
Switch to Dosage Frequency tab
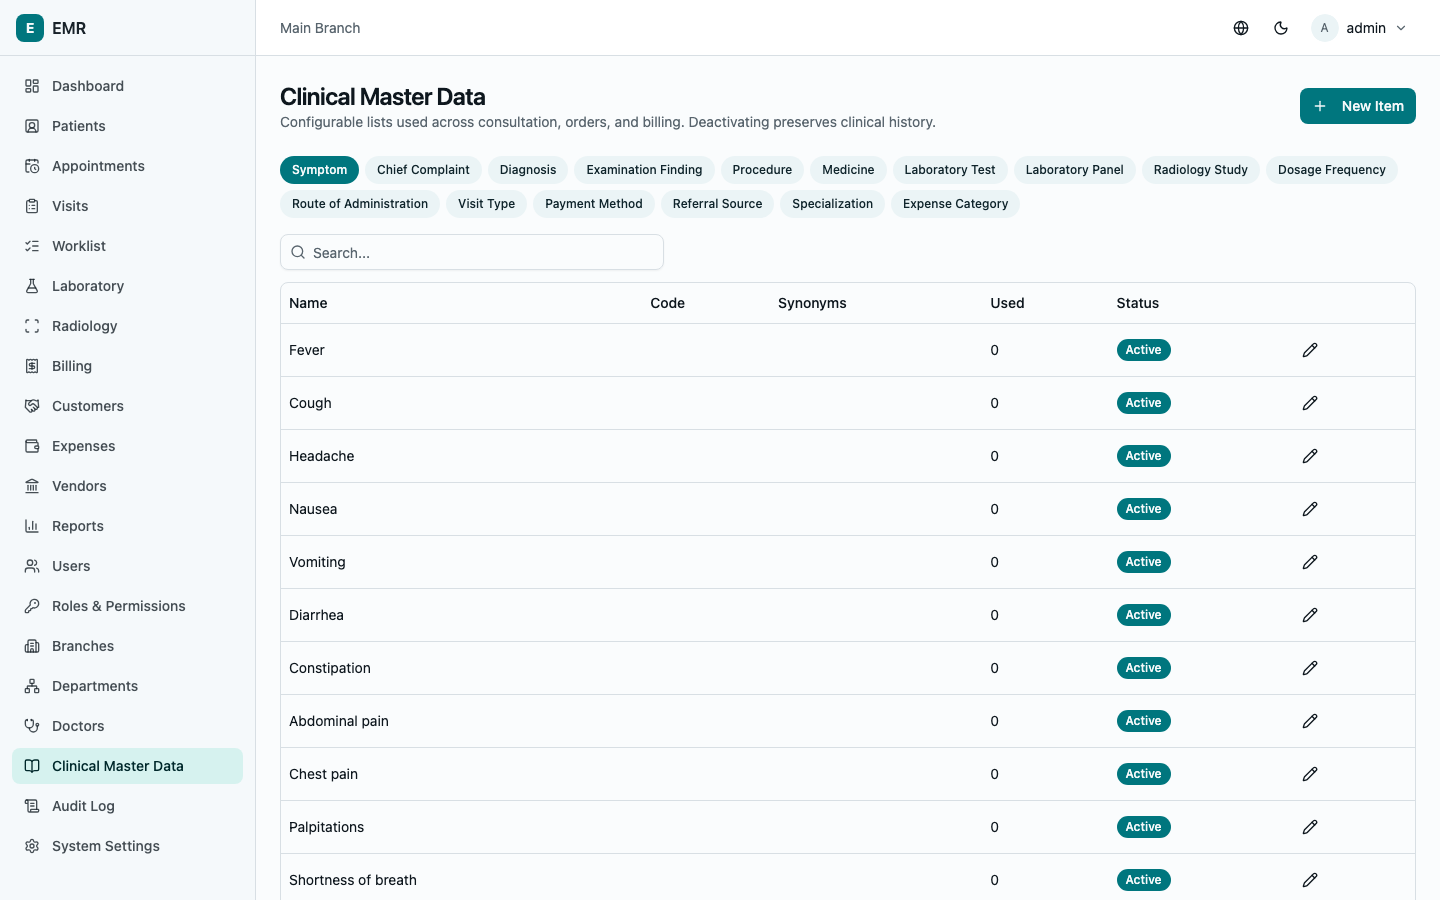tap(1332, 170)
